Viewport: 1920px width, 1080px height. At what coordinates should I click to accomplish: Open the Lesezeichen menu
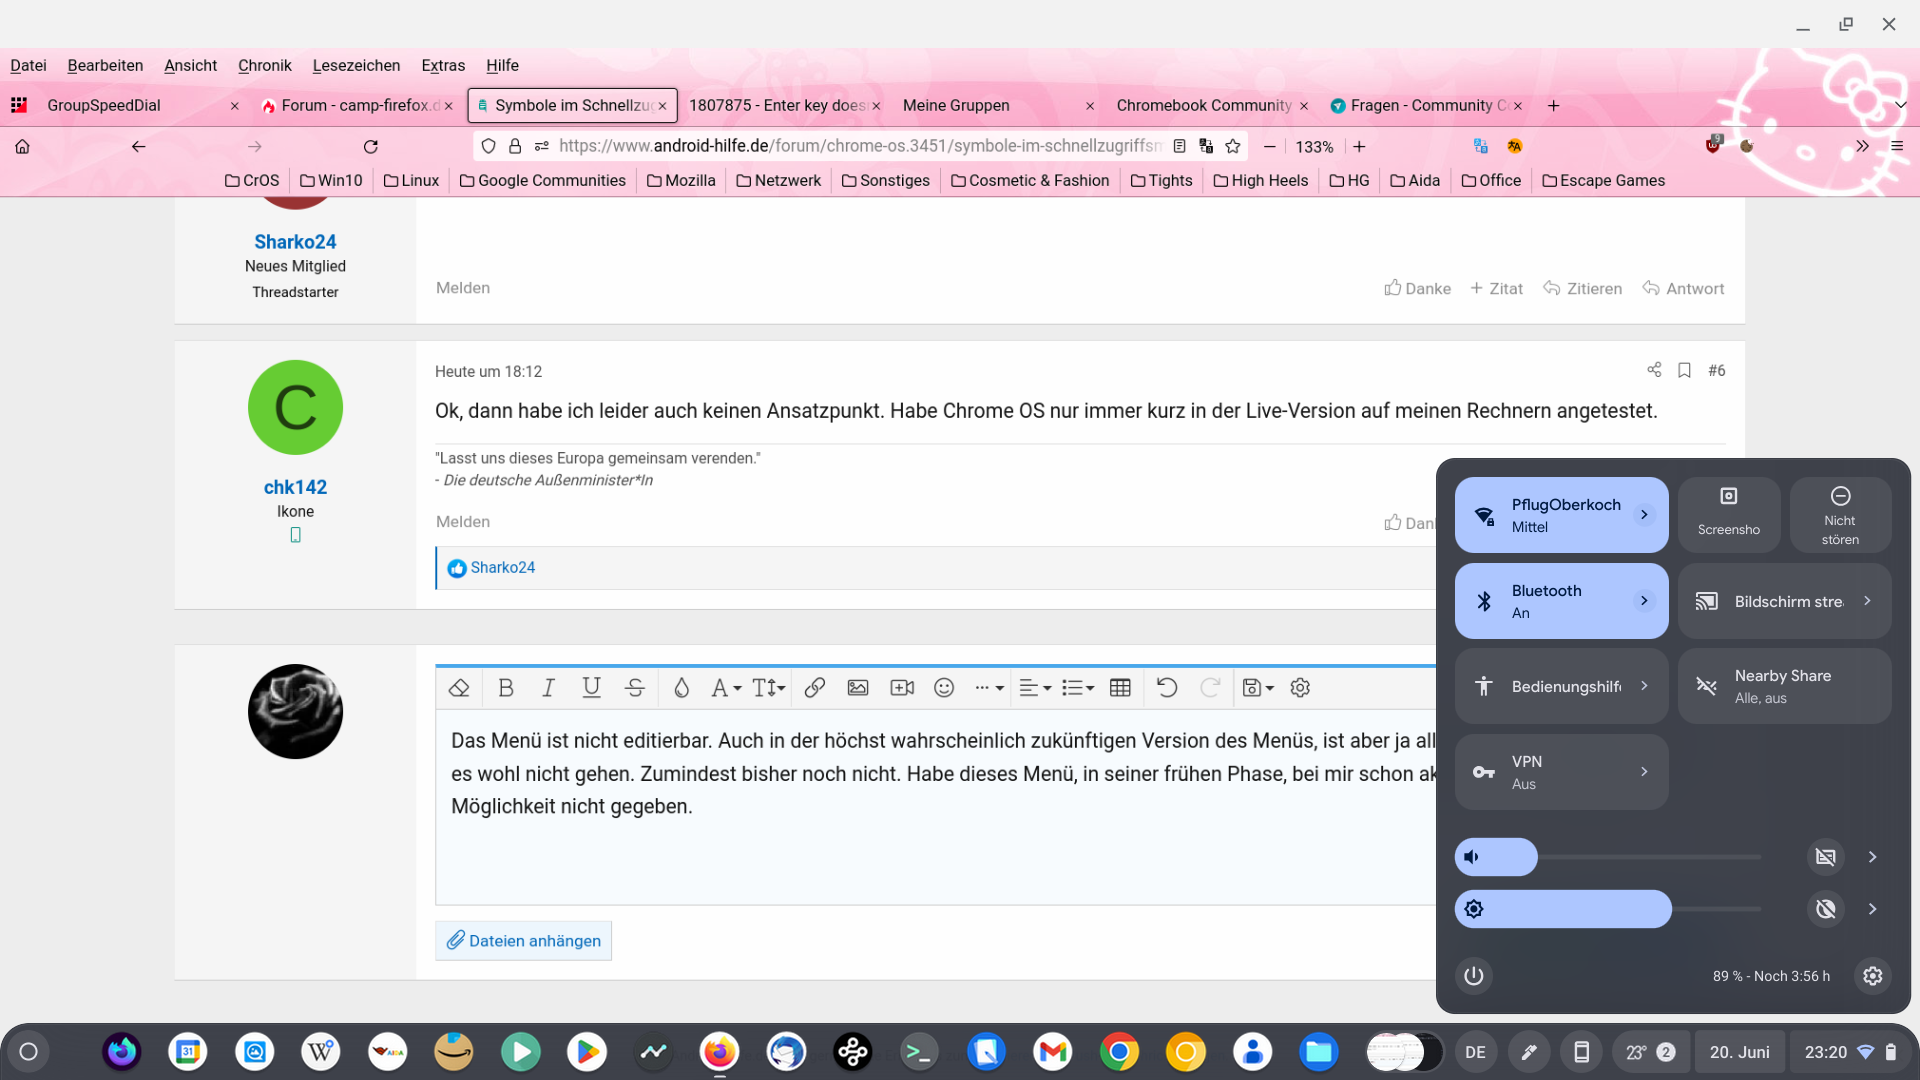pyautogui.click(x=356, y=65)
